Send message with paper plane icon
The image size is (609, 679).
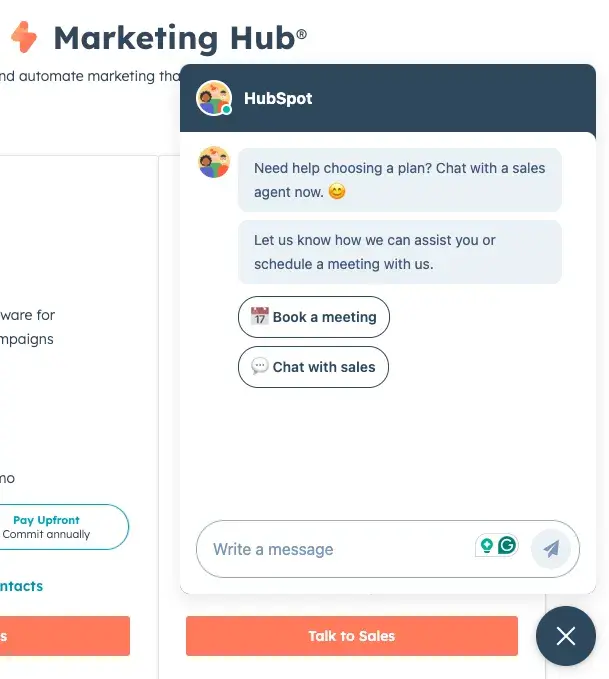click(551, 549)
